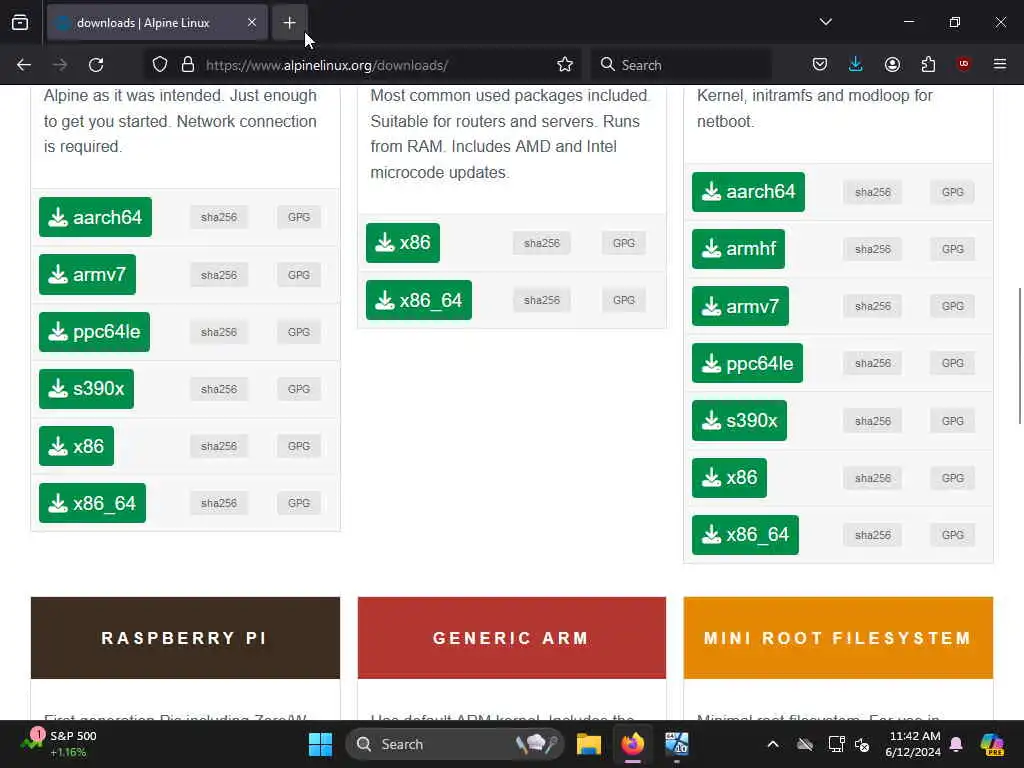Open the network display tray icon
Viewport: 1024px width, 768px height.
(x=837, y=744)
